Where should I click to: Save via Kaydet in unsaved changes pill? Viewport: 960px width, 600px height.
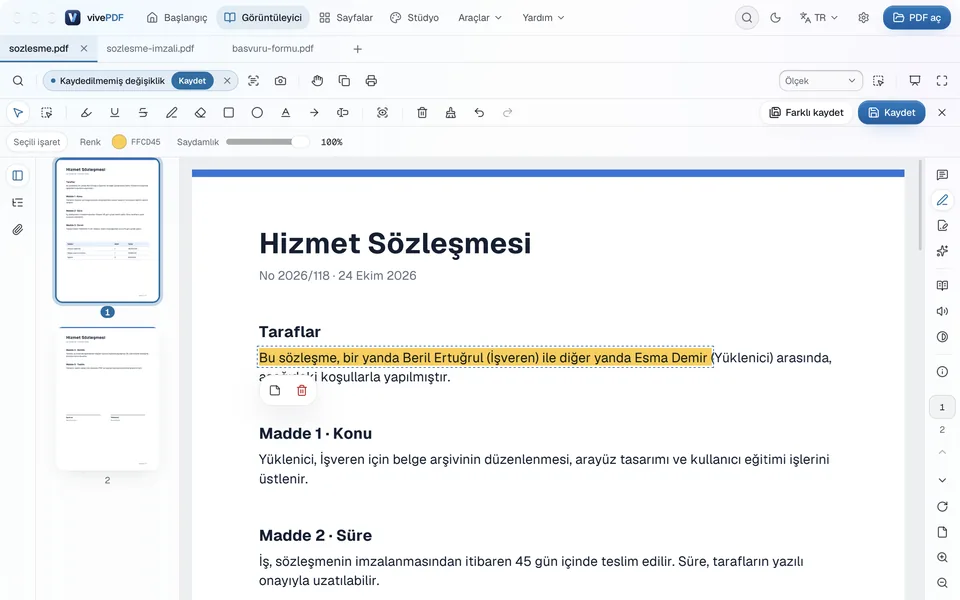pyautogui.click(x=192, y=81)
